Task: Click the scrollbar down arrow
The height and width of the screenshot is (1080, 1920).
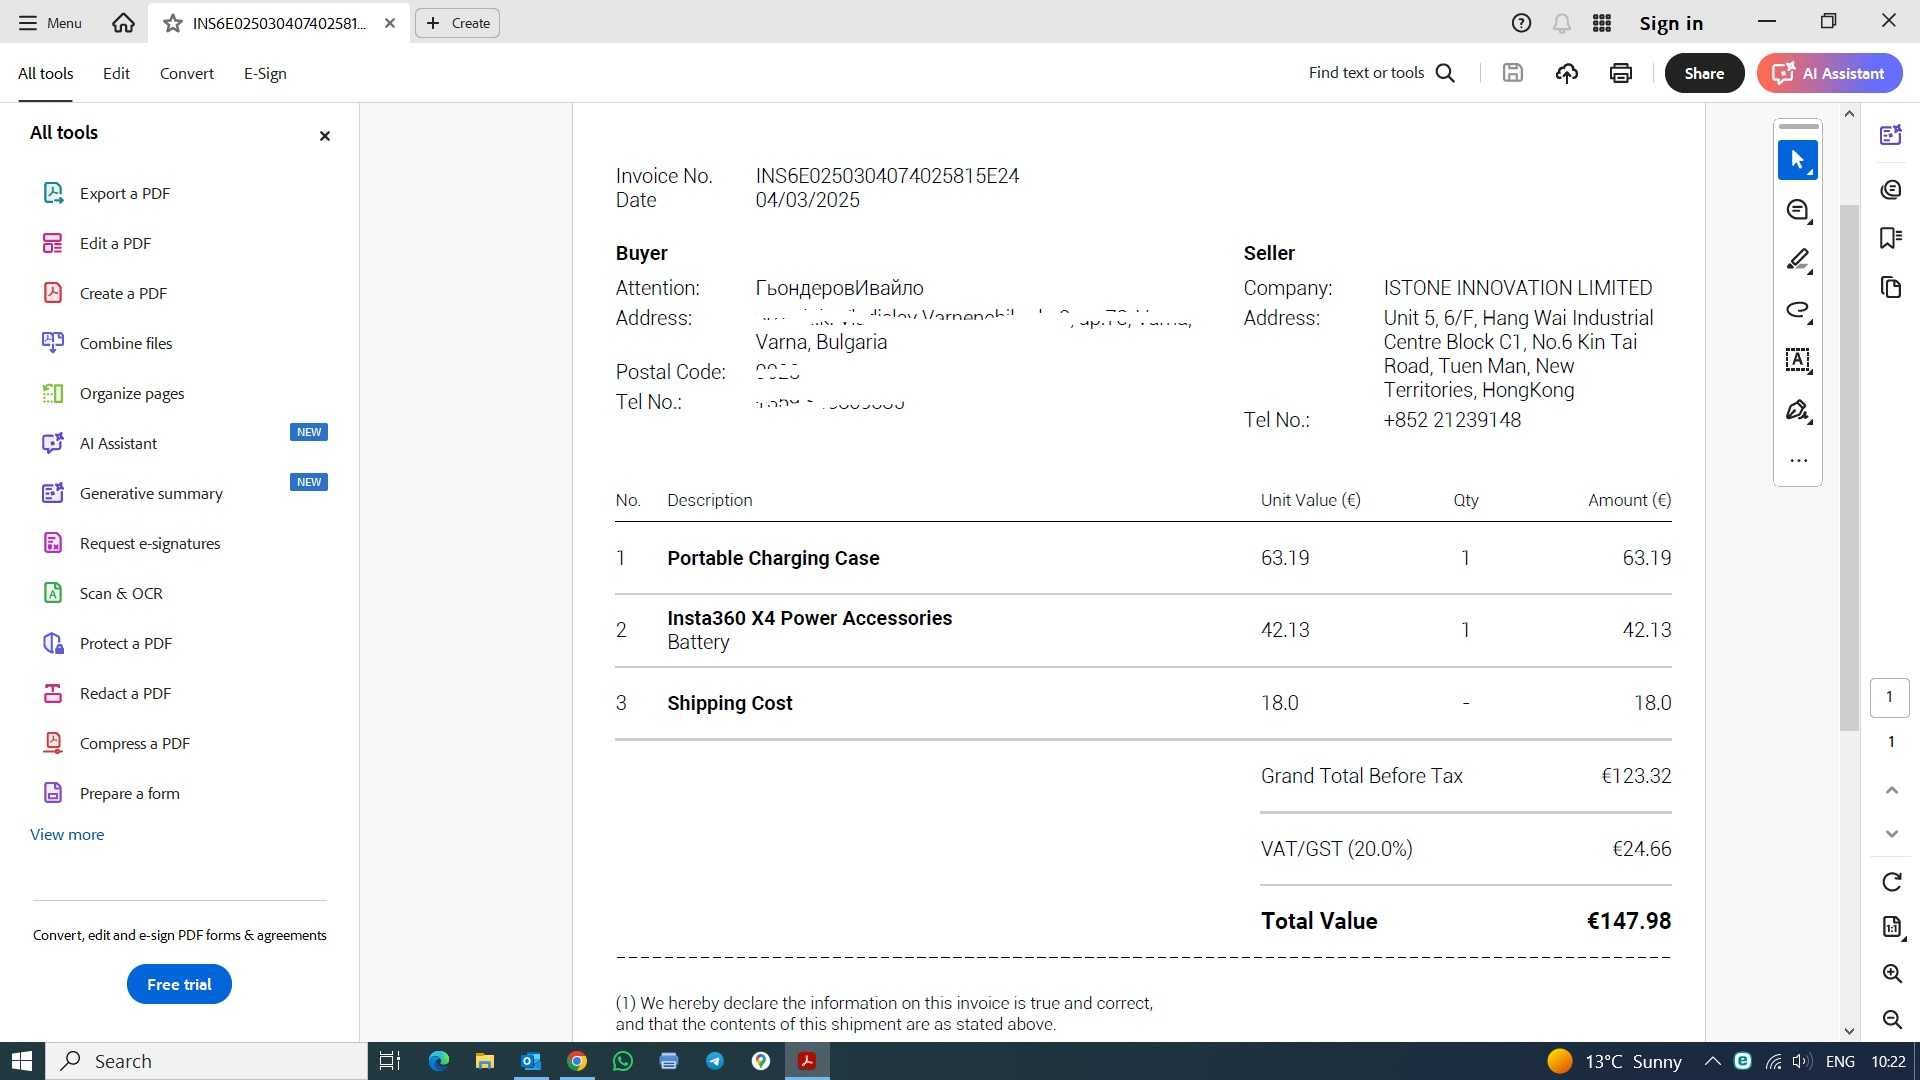Action: tap(1849, 1031)
